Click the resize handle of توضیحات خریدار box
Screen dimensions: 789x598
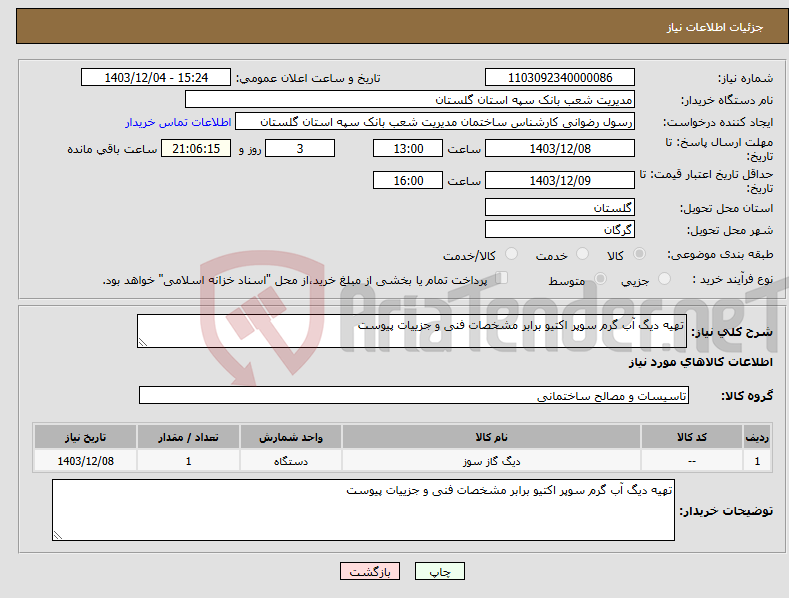(58, 535)
